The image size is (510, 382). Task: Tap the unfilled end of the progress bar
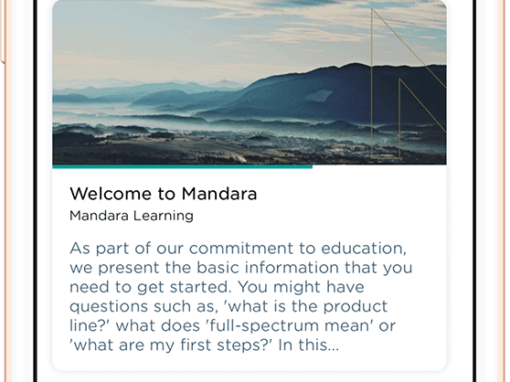click(380, 167)
